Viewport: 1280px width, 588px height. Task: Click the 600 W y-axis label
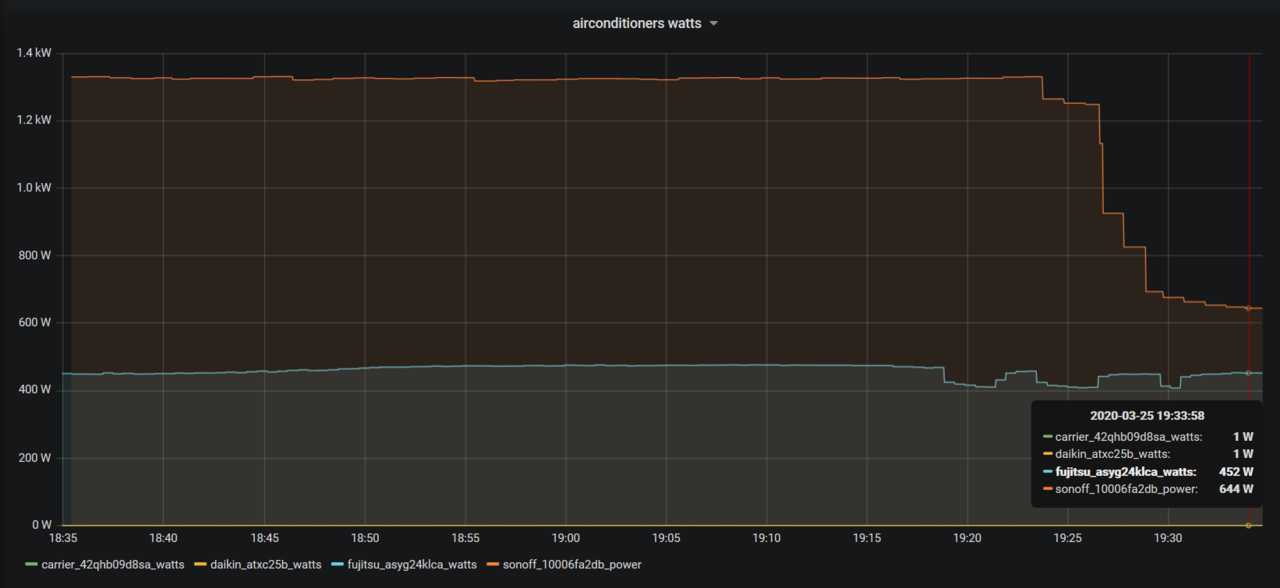(35, 323)
